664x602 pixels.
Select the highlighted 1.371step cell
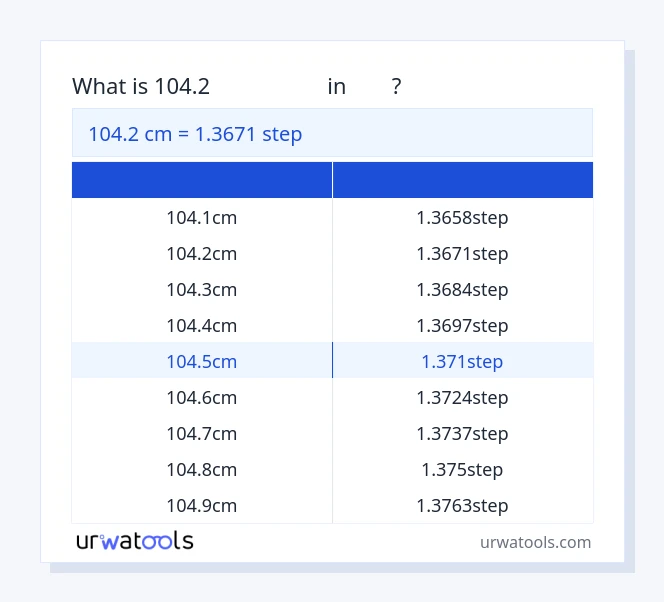[x=462, y=362]
